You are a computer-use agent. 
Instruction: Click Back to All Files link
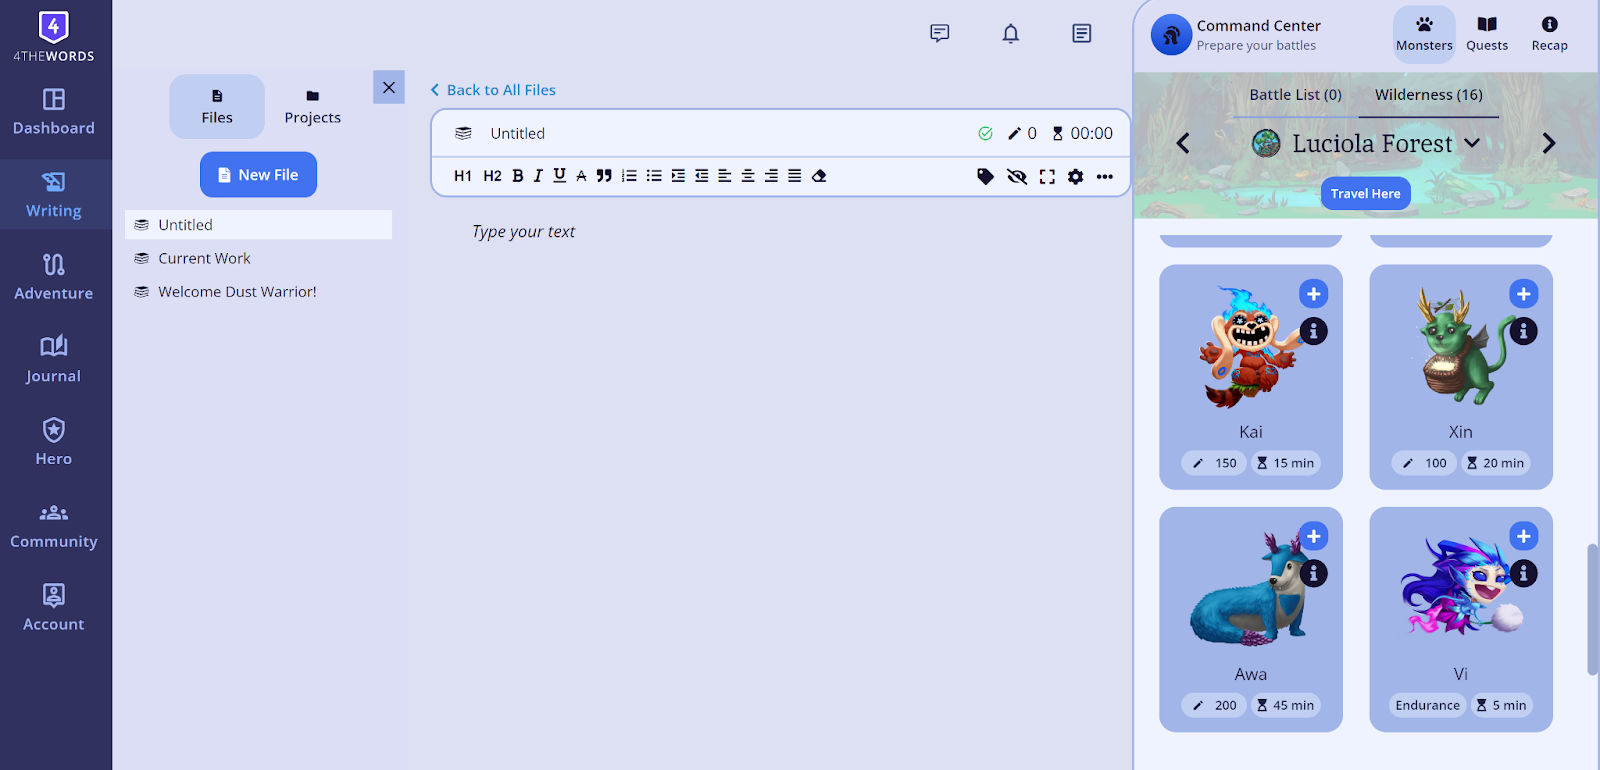tap(493, 90)
